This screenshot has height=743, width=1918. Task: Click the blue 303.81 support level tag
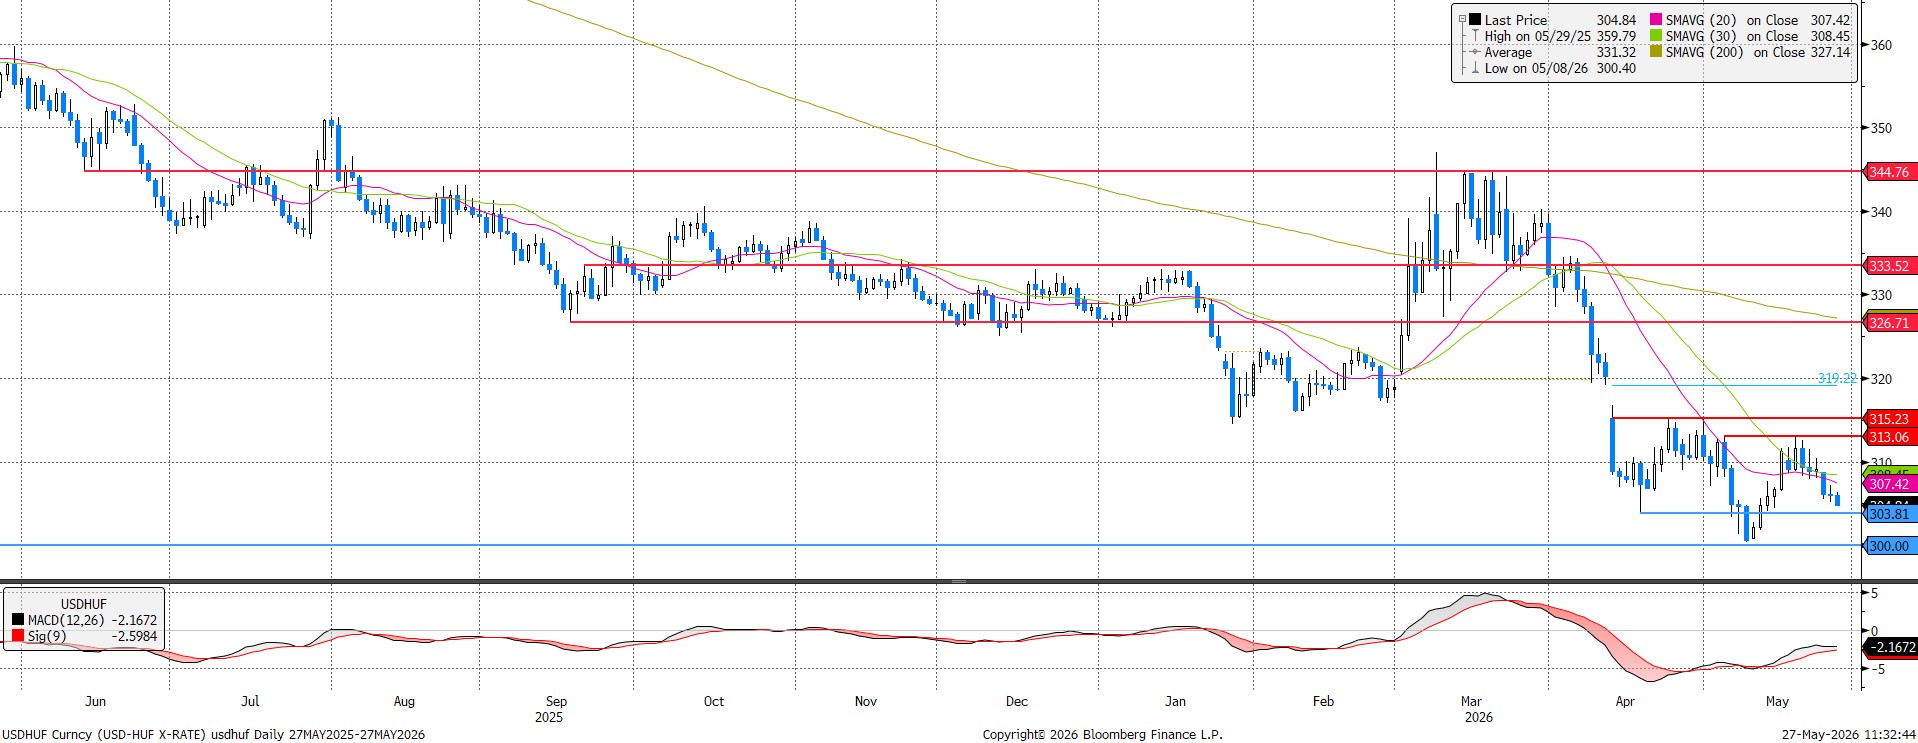tap(1890, 513)
